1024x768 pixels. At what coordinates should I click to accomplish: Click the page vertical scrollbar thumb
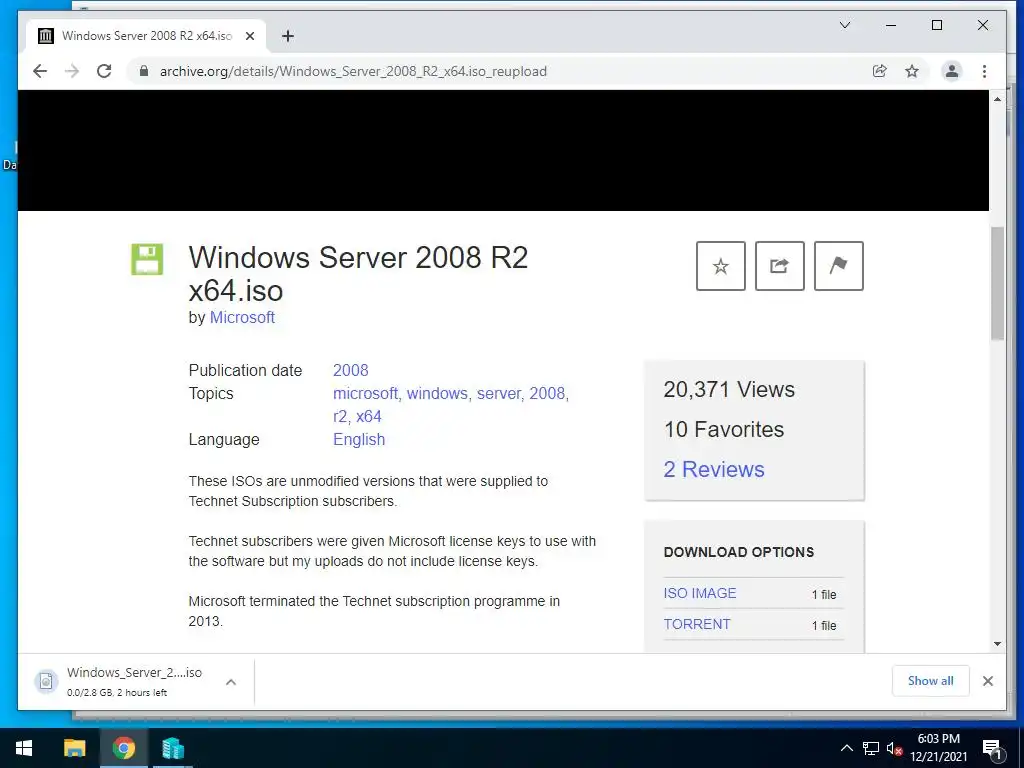997,283
